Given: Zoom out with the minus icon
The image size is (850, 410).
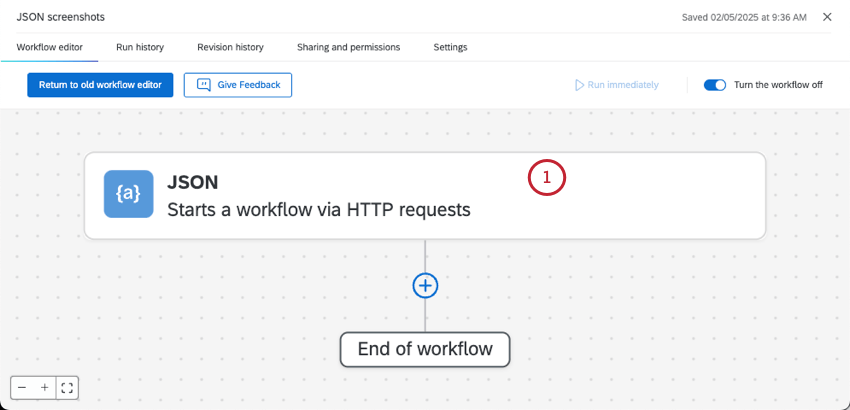Looking at the screenshot, I should (x=22, y=387).
